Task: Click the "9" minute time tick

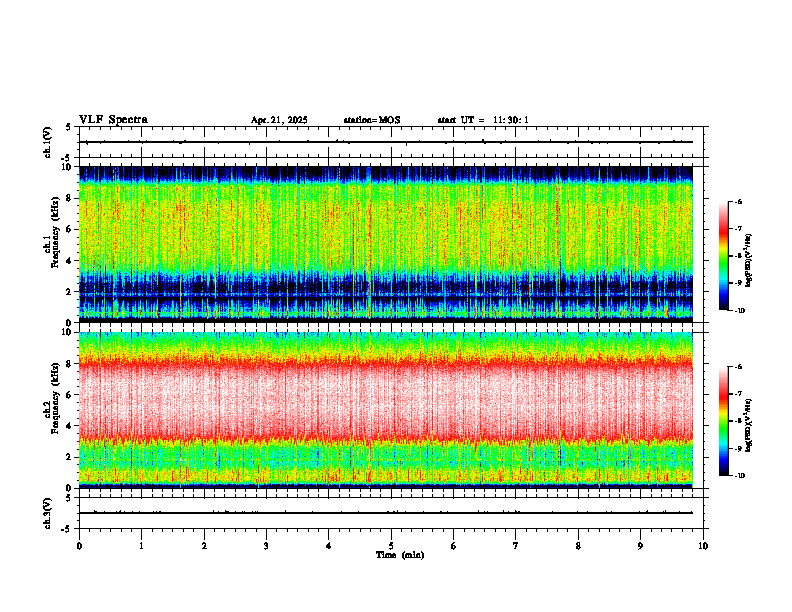Action: click(640, 546)
